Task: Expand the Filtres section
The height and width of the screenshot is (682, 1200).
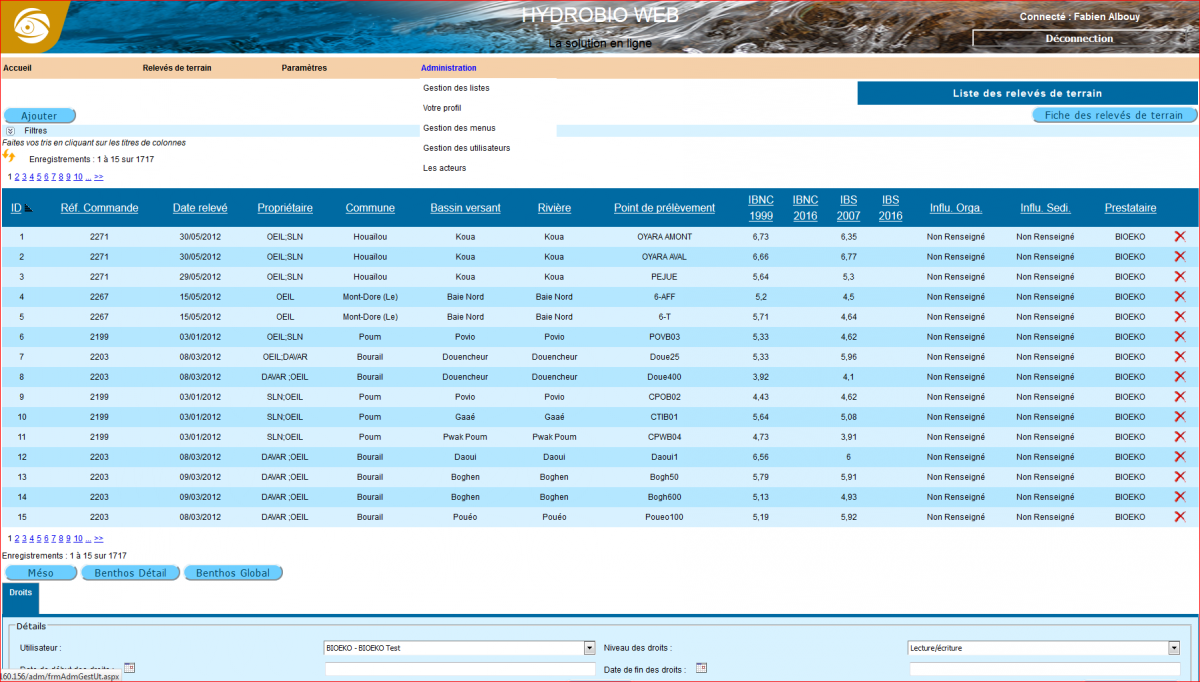Action: (10, 131)
